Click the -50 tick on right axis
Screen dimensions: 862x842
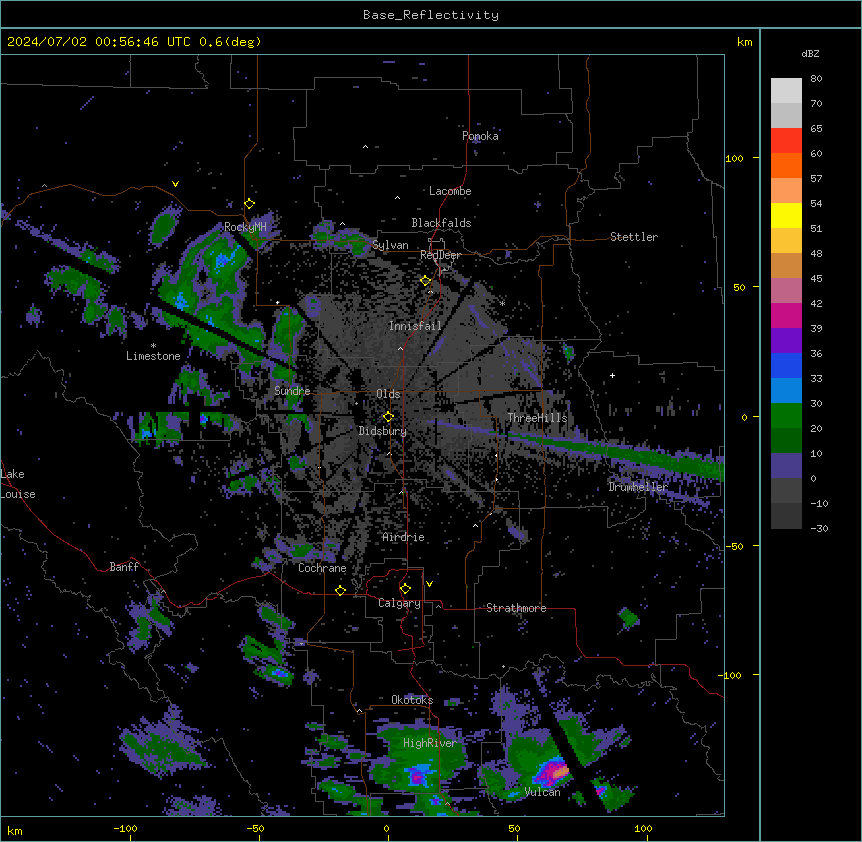coord(734,546)
